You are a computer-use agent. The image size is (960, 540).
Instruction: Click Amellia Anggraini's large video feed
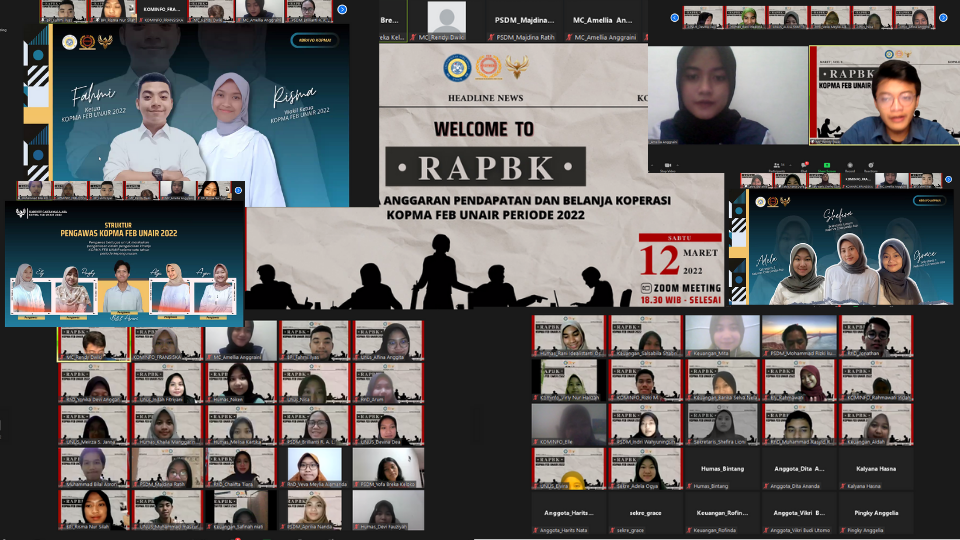tap(727, 95)
